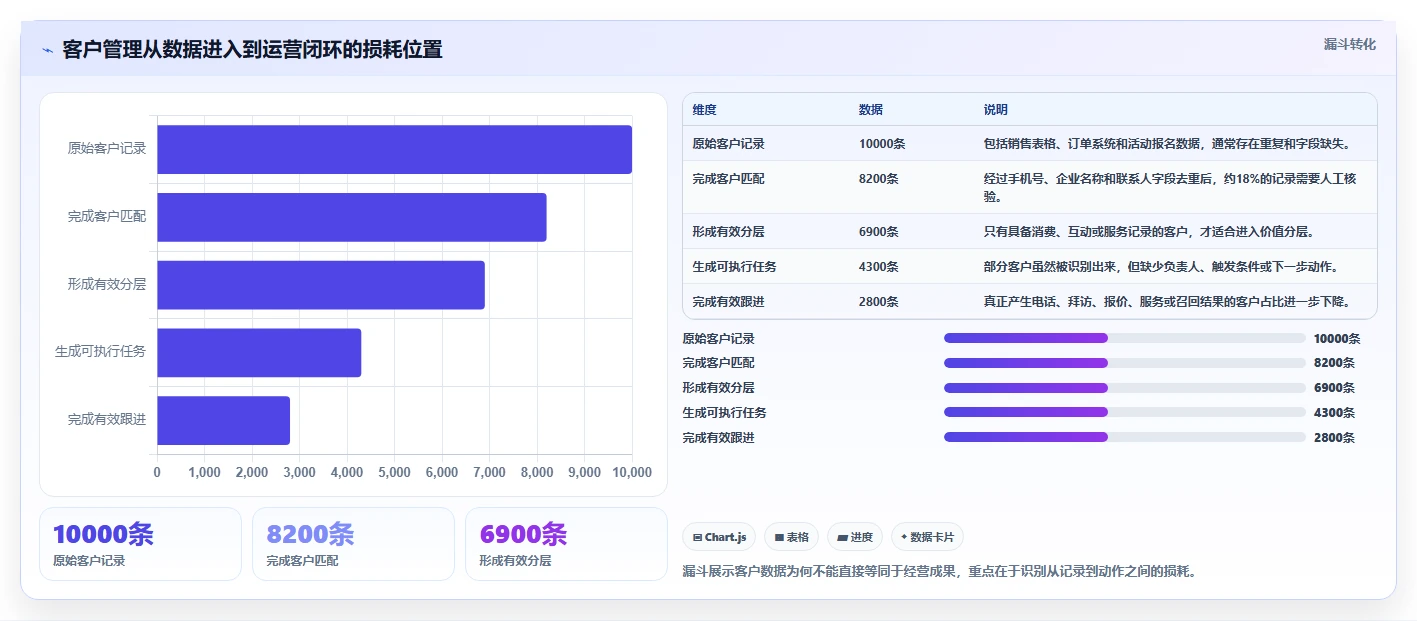Click the 5,000 axis tick label
This screenshot has width=1417, height=621.
point(394,472)
